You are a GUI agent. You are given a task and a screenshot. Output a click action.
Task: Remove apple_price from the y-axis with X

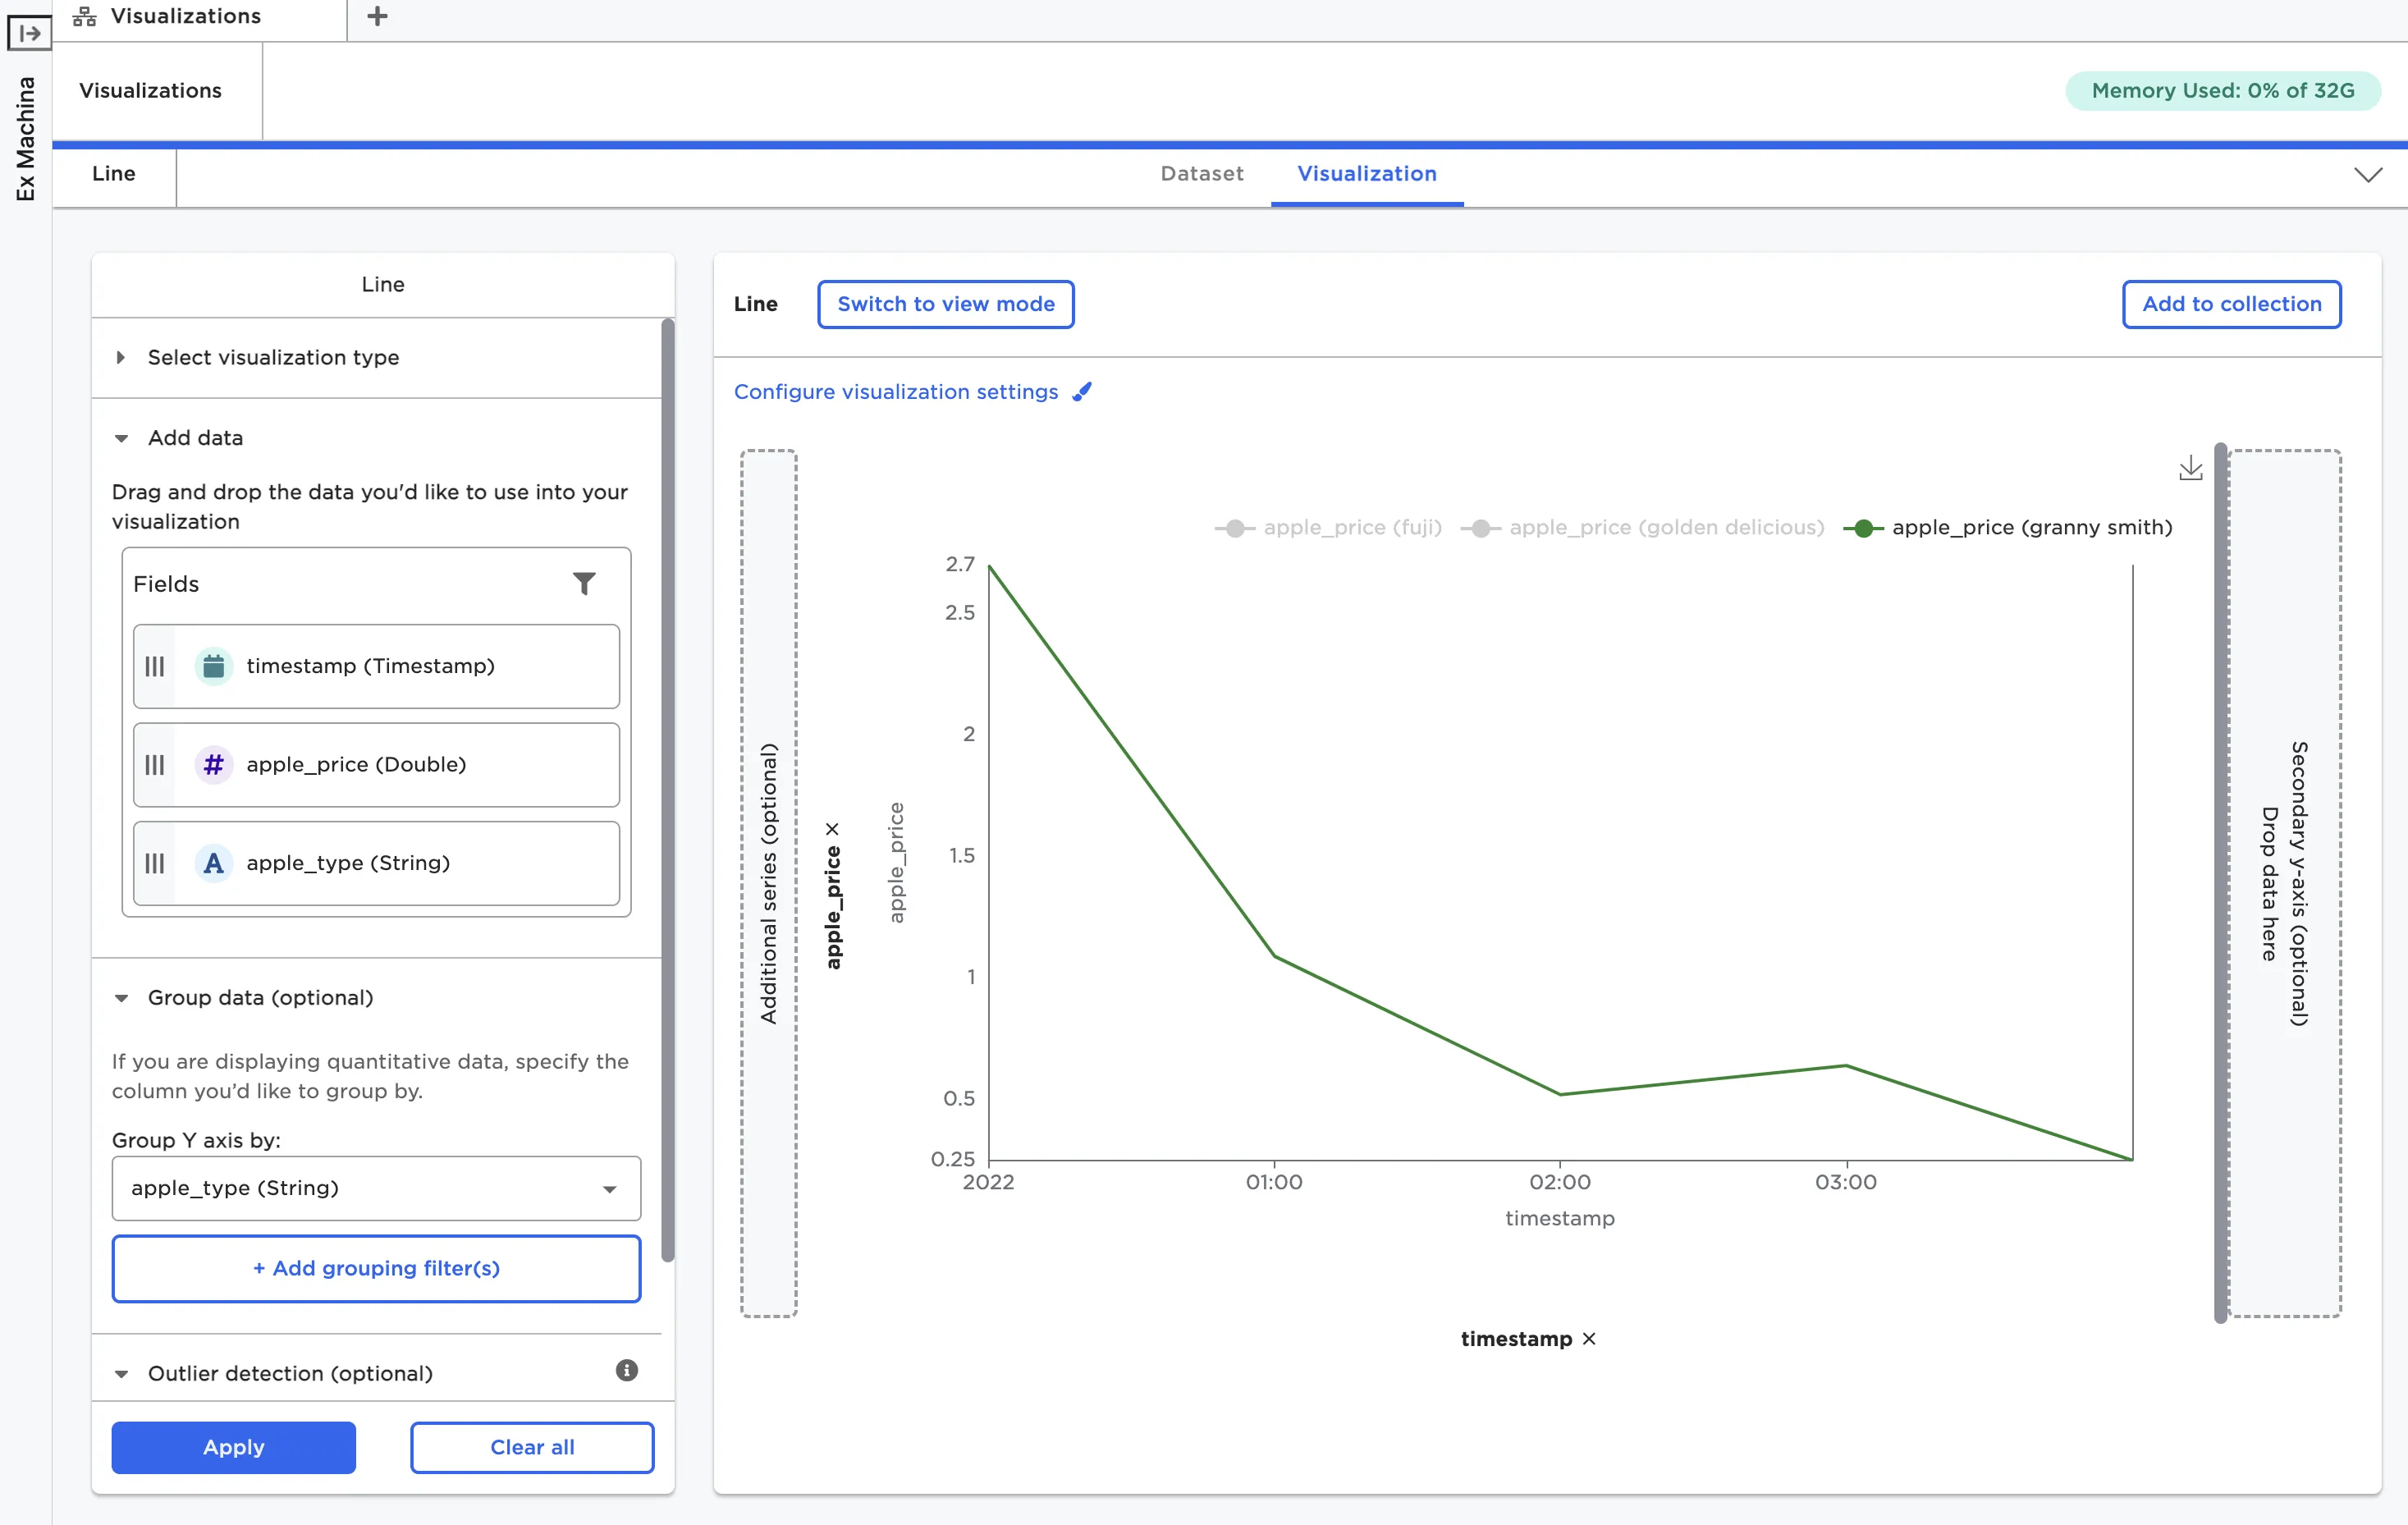[x=833, y=829]
